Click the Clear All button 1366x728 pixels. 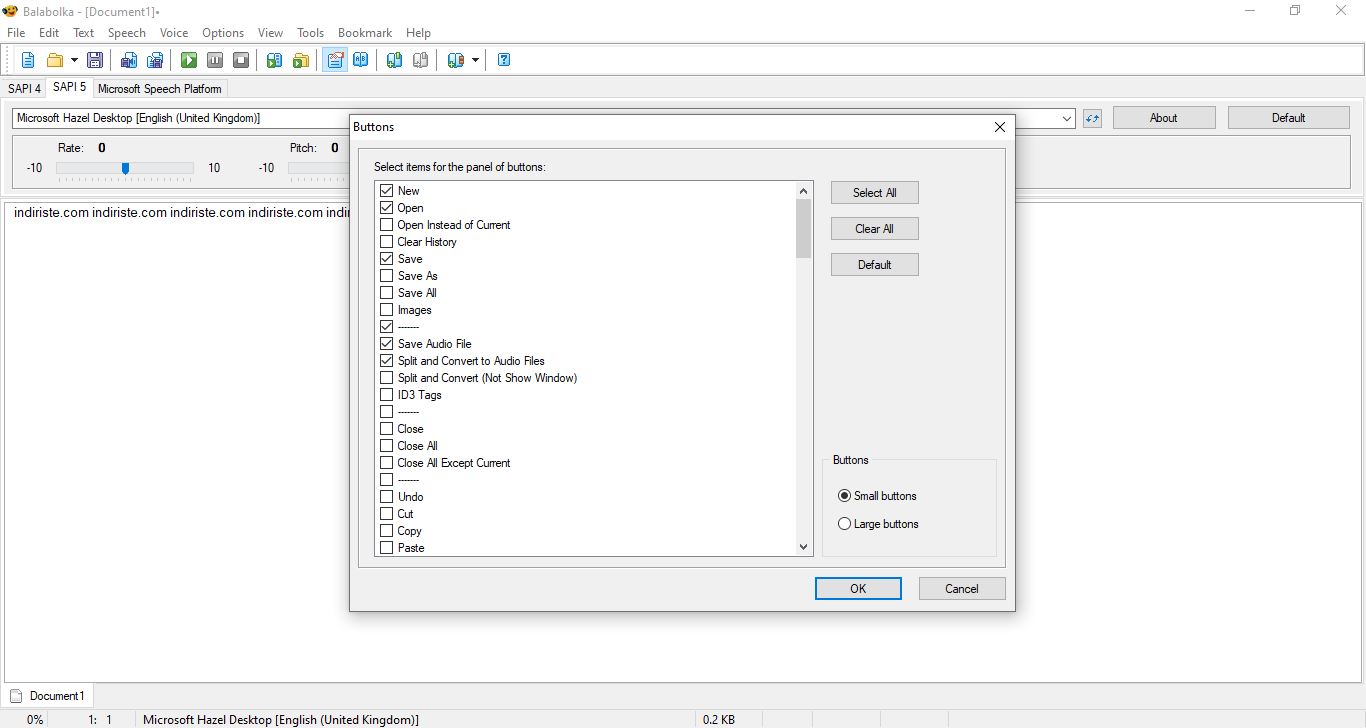tap(875, 229)
